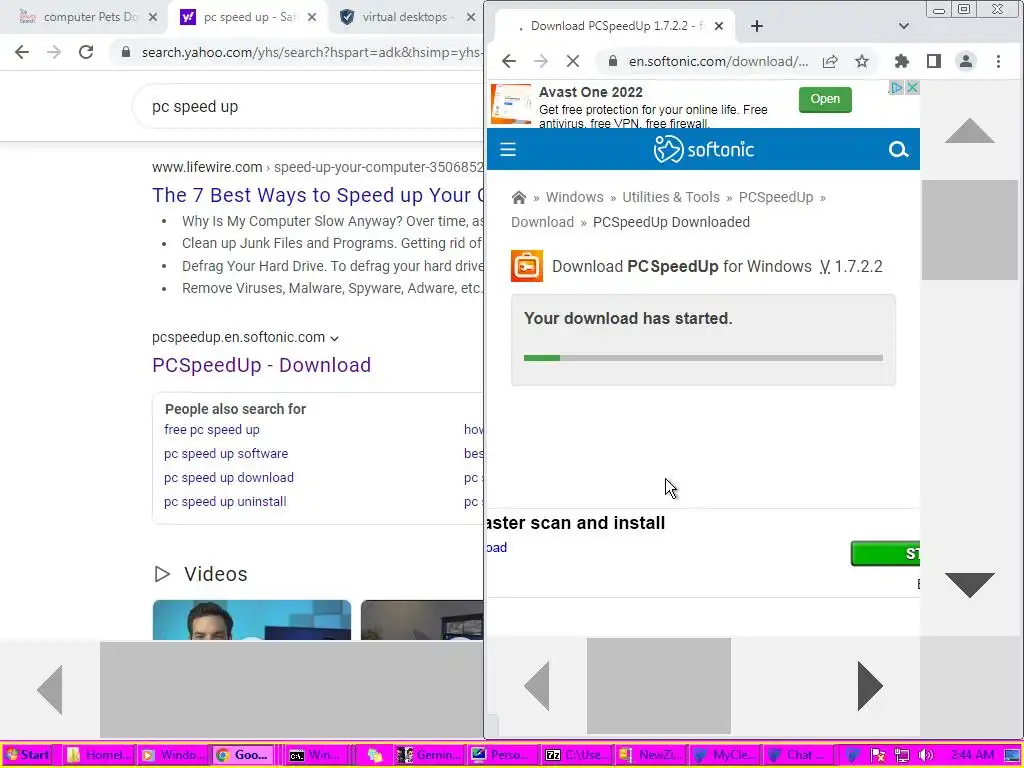Click forward arrow in Yahoo browser window
The image size is (1024, 768).
click(54, 52)
